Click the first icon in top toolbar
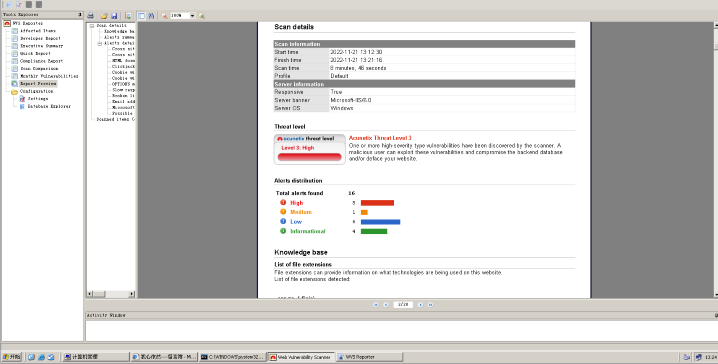The image size is (718, 364). pos(9,5)
